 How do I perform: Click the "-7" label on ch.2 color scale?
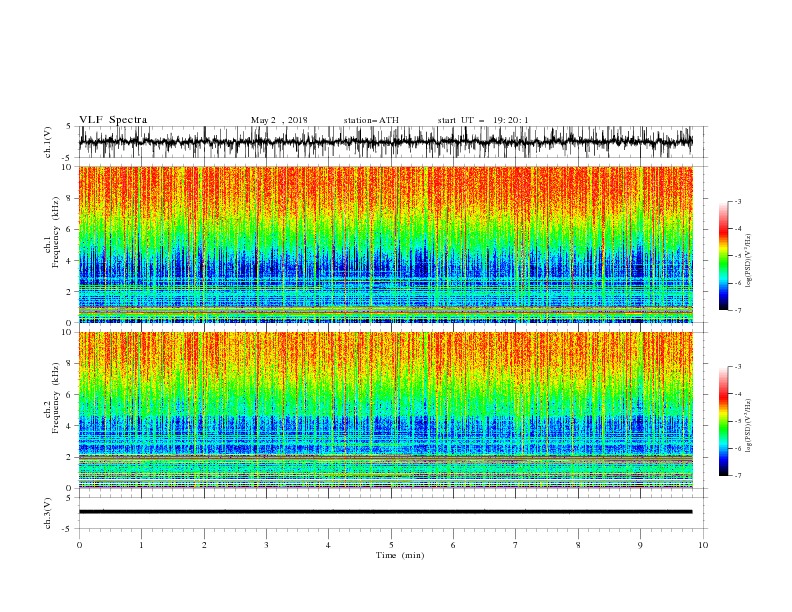coord(737,476)
